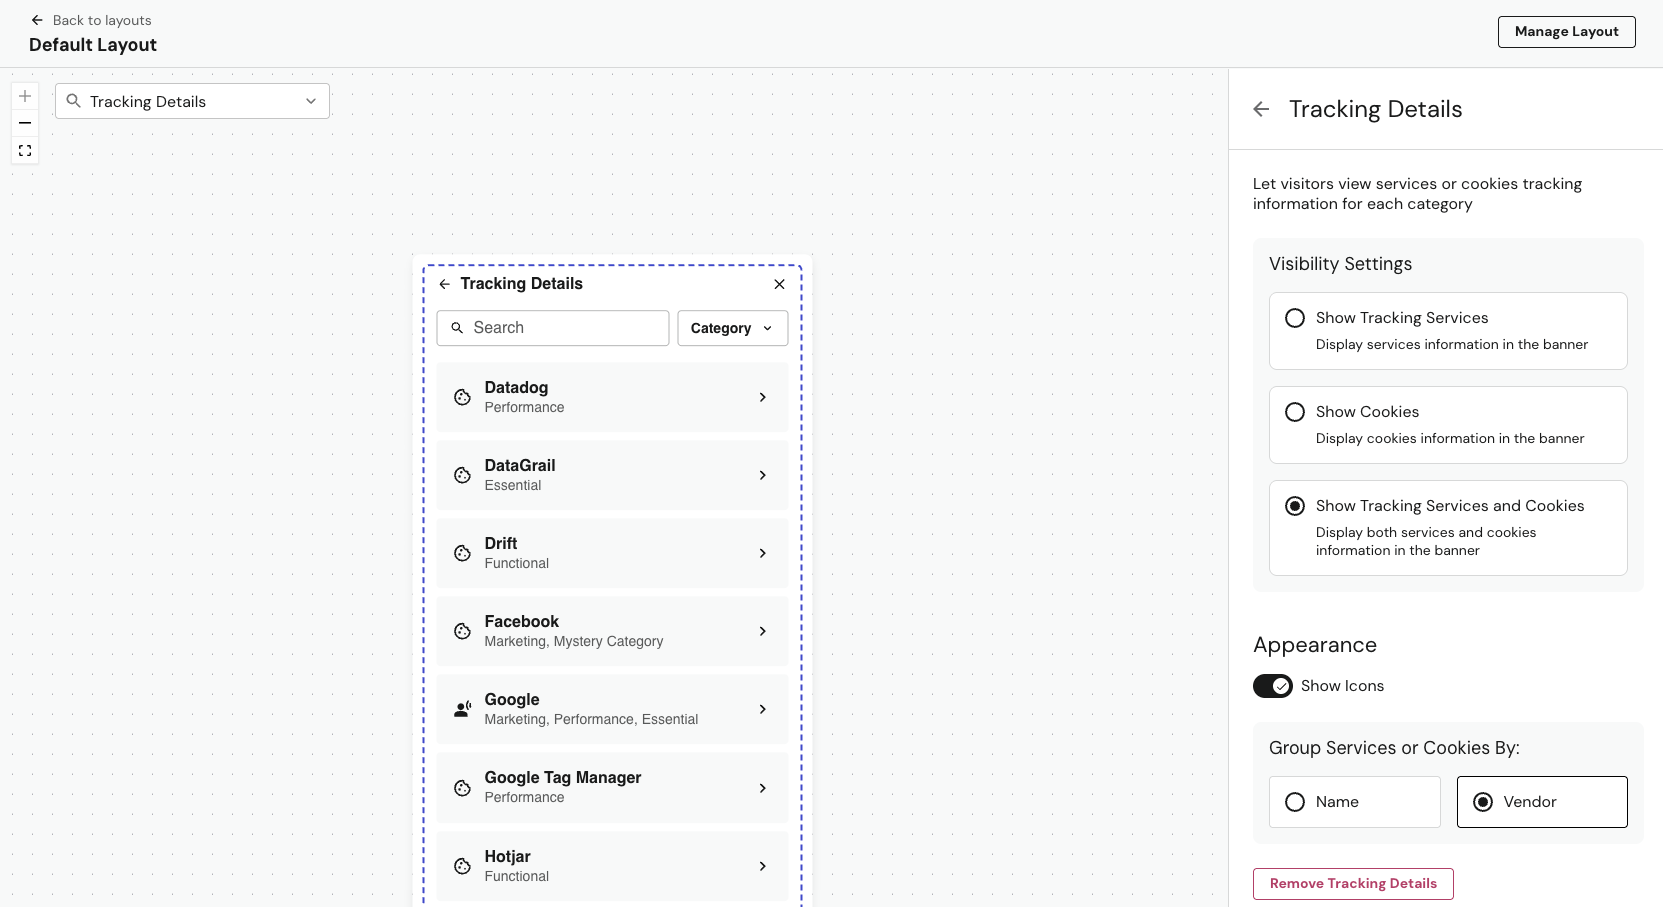Open the Category filter dropdown

[x=732, y=328]
